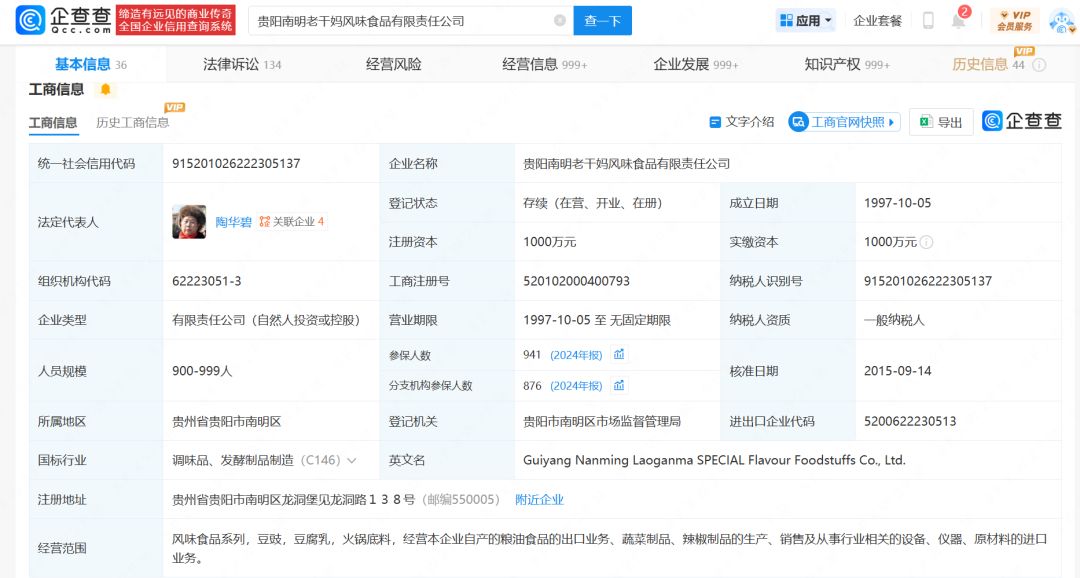Click info icon next to 历史信息 44

coord(1039,65)
